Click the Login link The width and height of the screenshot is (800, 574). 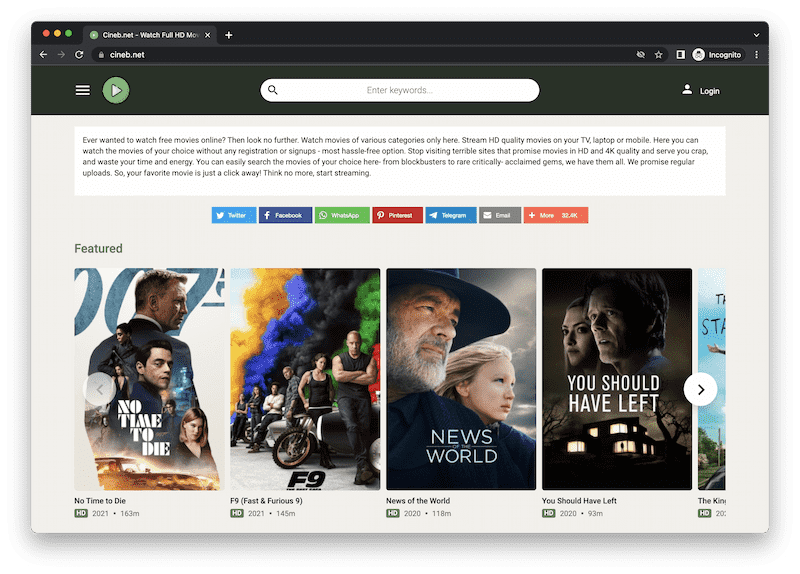pos(709,91)
